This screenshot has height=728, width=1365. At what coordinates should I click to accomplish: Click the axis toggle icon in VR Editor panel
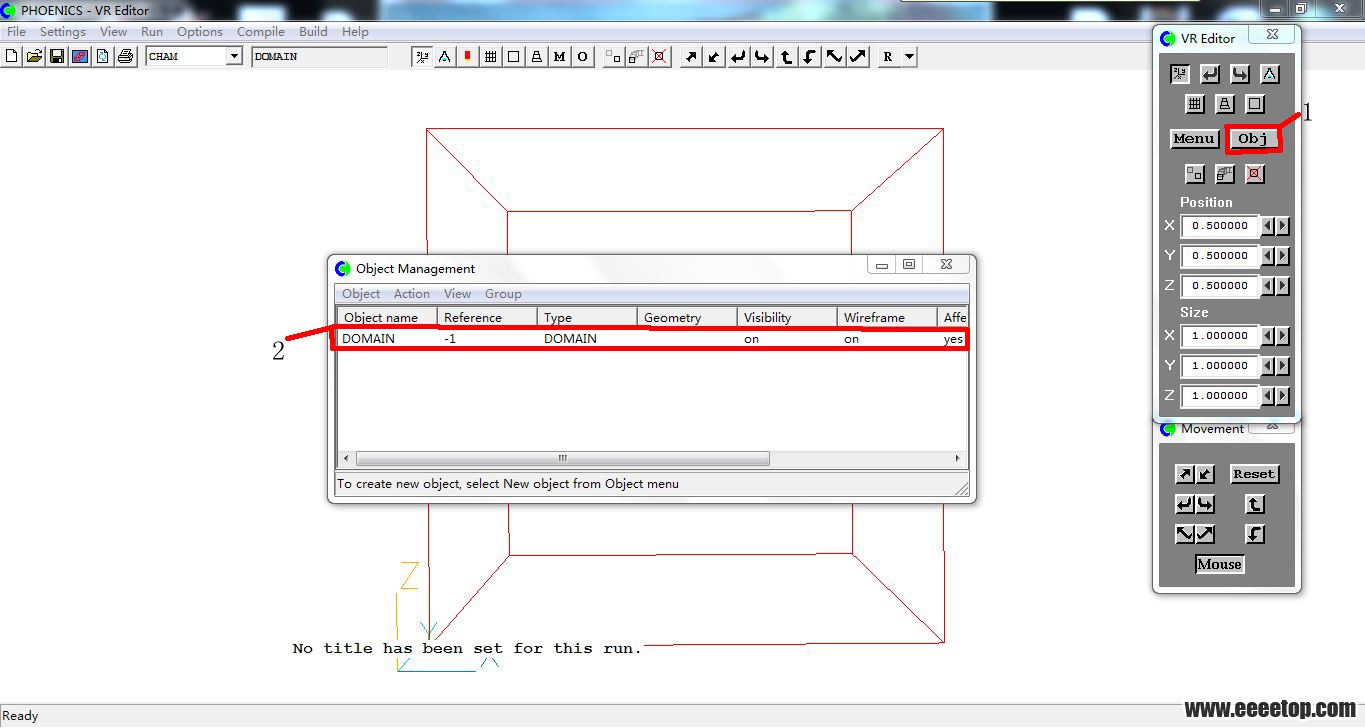click(x=1180, y=74)
